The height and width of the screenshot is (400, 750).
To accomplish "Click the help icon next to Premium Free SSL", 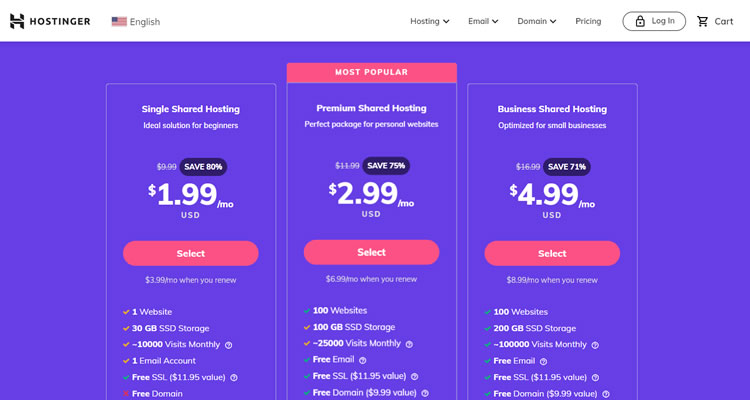I will [x=415, y=377].
